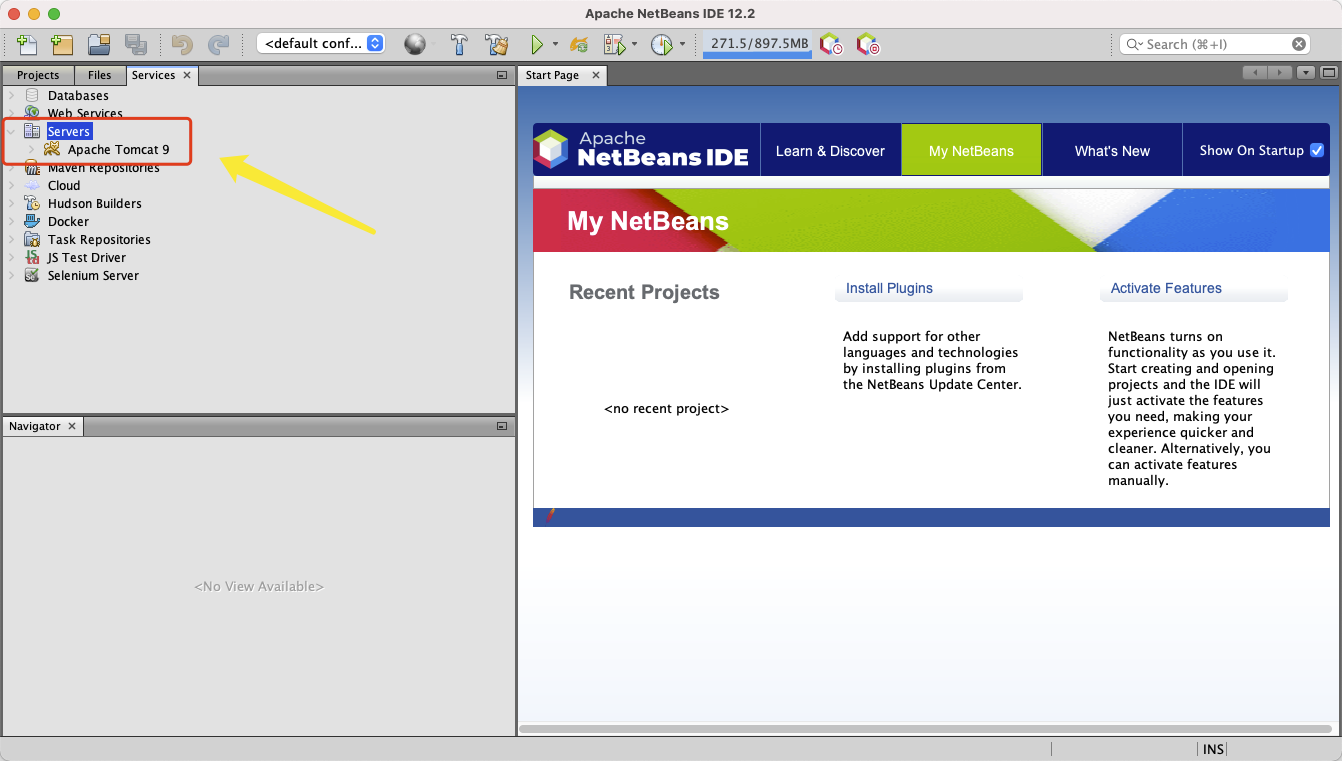Switch to the Files tab
1342x761 pixels.
[x=99, y=75]
